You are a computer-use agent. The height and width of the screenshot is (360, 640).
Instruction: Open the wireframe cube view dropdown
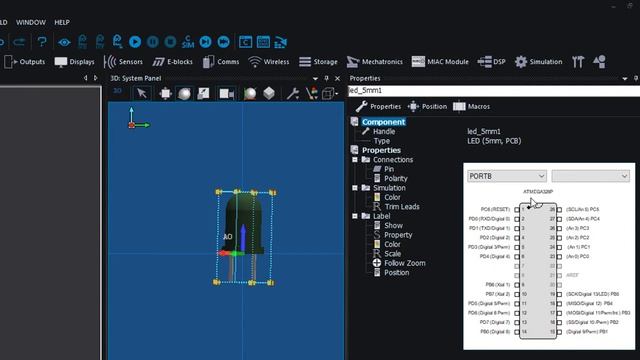point(330,93)
